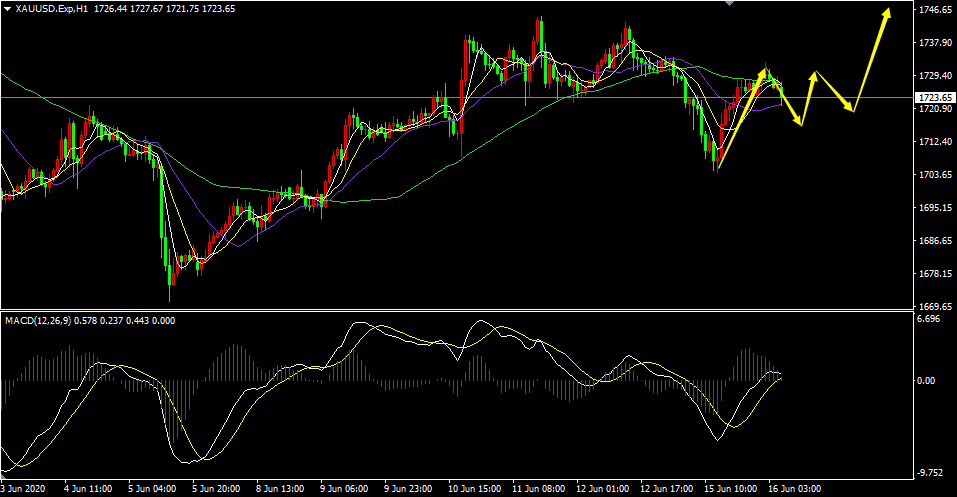Click the 12 Jun 01:00 time label
The height and width of the screenshot is (497, 957).
coord(602,489)
